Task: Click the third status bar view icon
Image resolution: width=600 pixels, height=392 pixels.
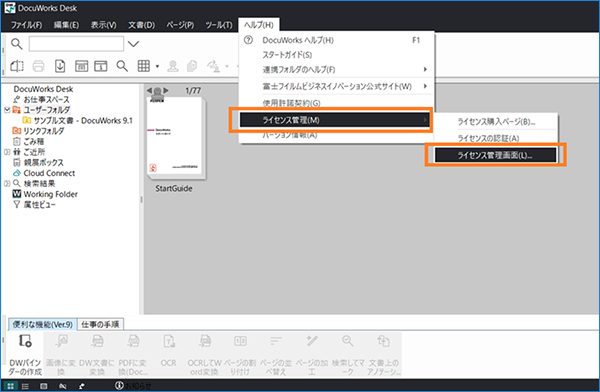Action: pos(44,386)
